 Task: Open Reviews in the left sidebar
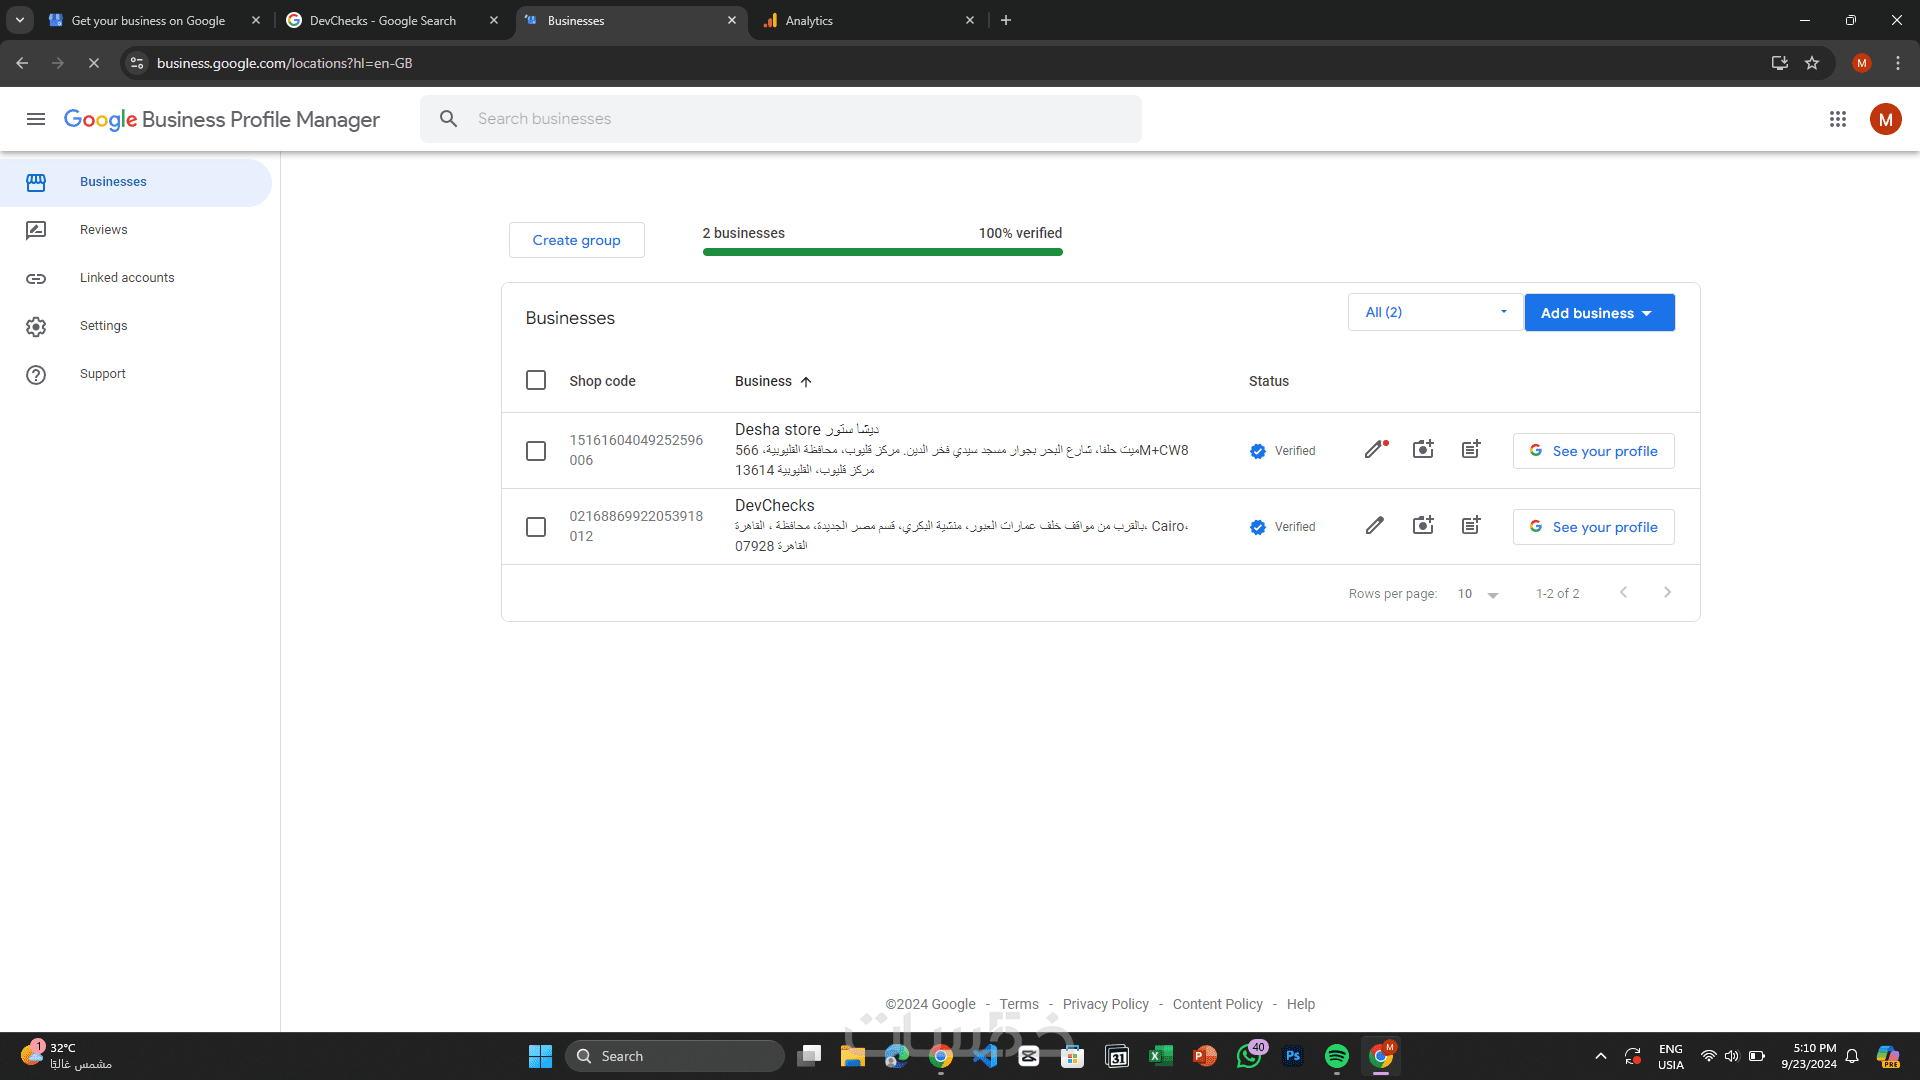click(x=104, y=230)
